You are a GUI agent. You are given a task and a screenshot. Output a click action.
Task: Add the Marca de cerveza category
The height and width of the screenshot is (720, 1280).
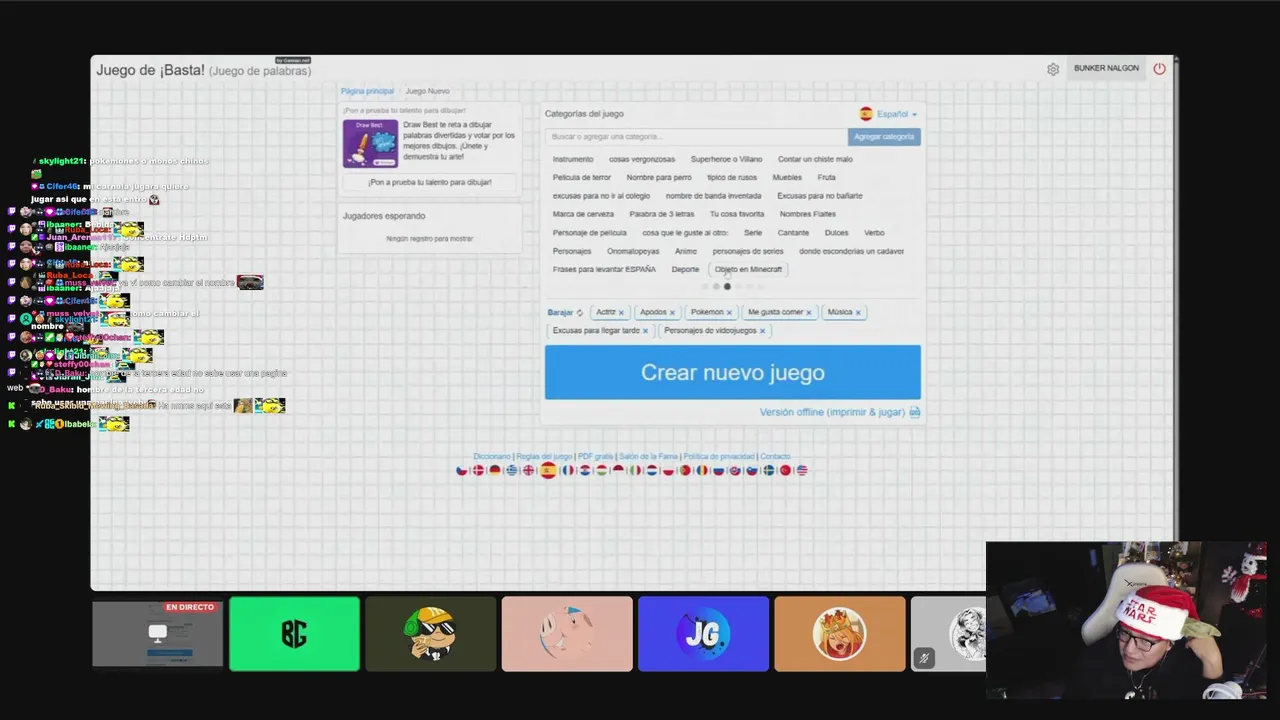pyautogui.click(x=583, y=215)
